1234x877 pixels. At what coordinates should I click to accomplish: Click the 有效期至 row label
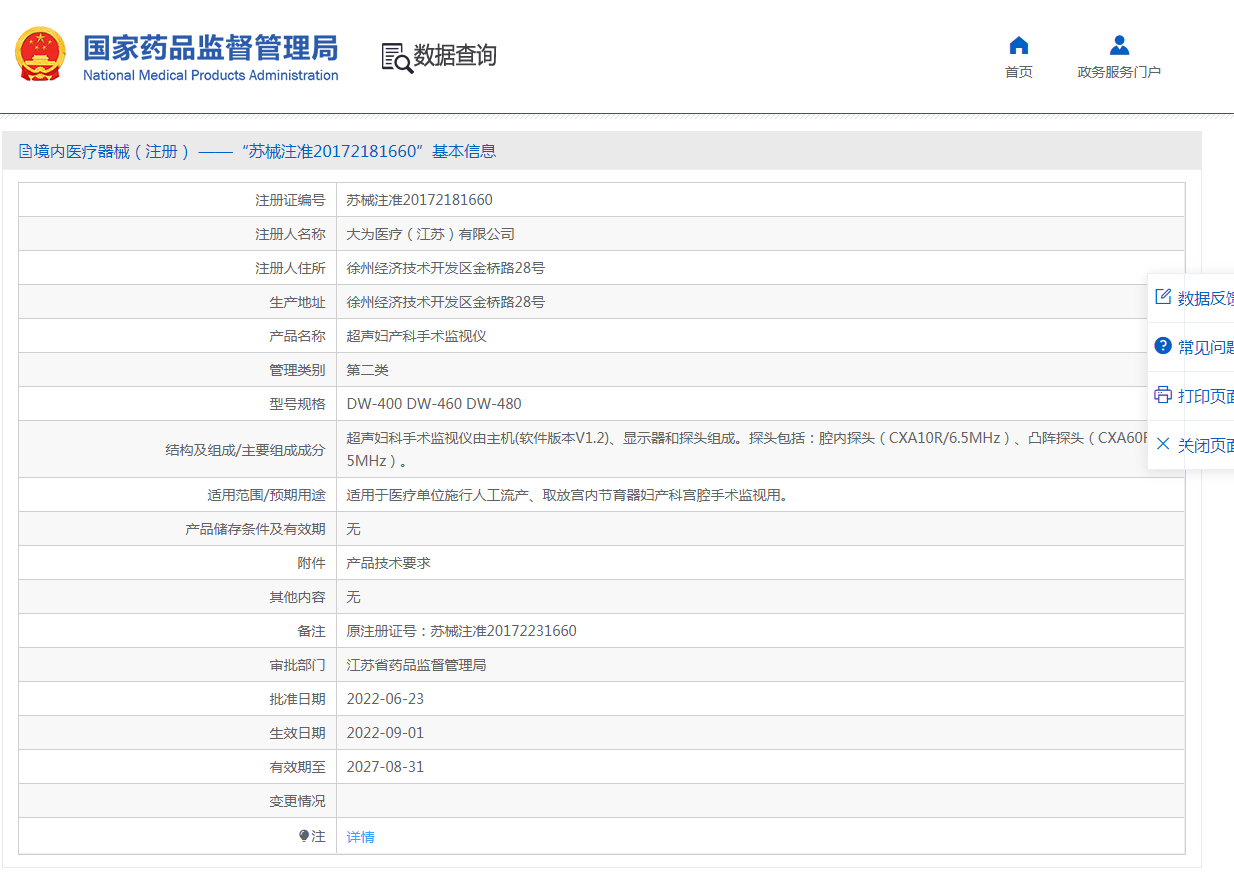(298, 767)
